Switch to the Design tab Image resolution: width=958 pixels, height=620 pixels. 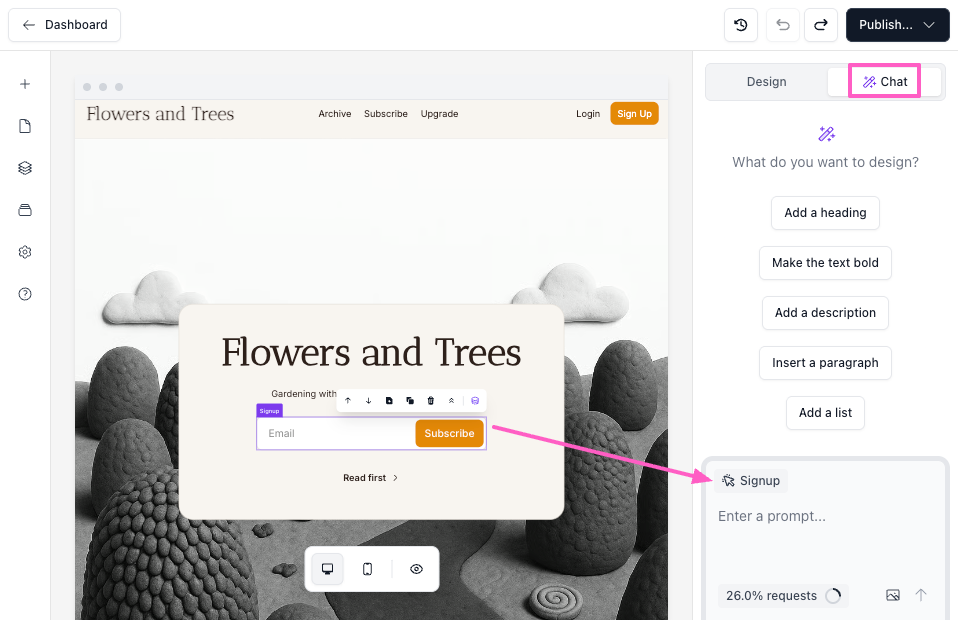coord(766,82)
